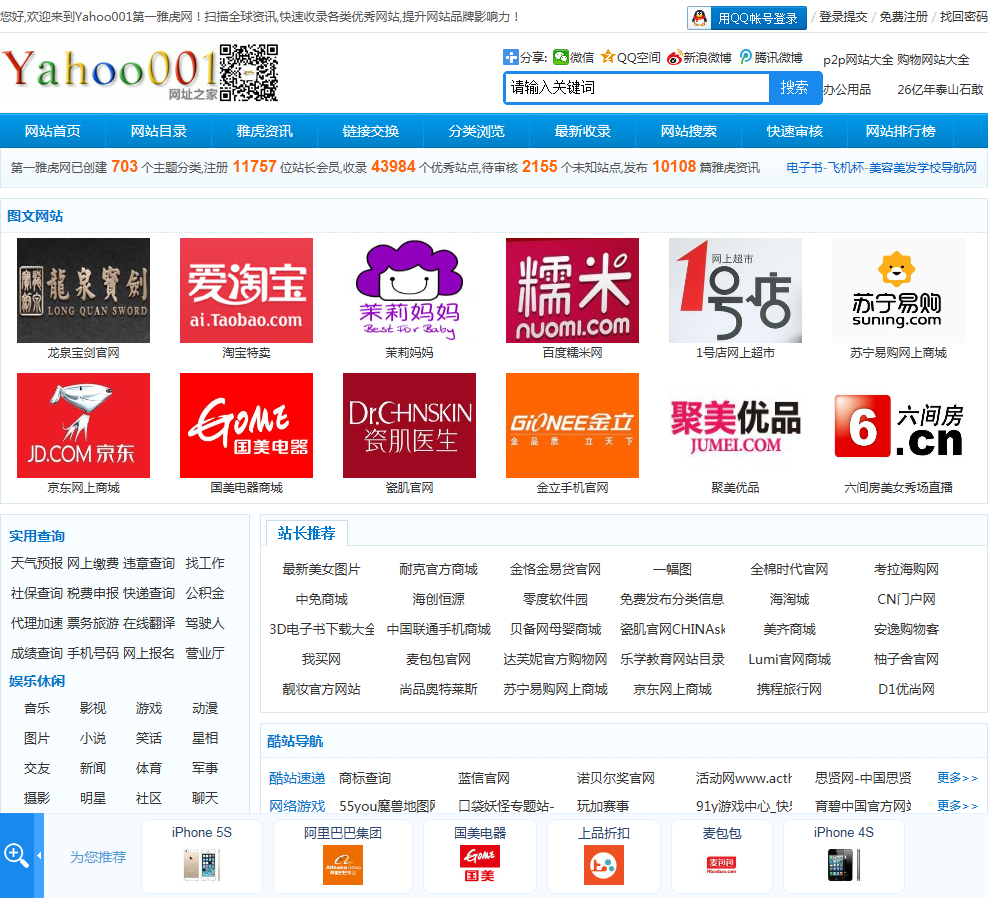Open the 爱淘宝 ai.Taobao.com tile
This screenshot has width=988, height=898.
pos(246,291)
